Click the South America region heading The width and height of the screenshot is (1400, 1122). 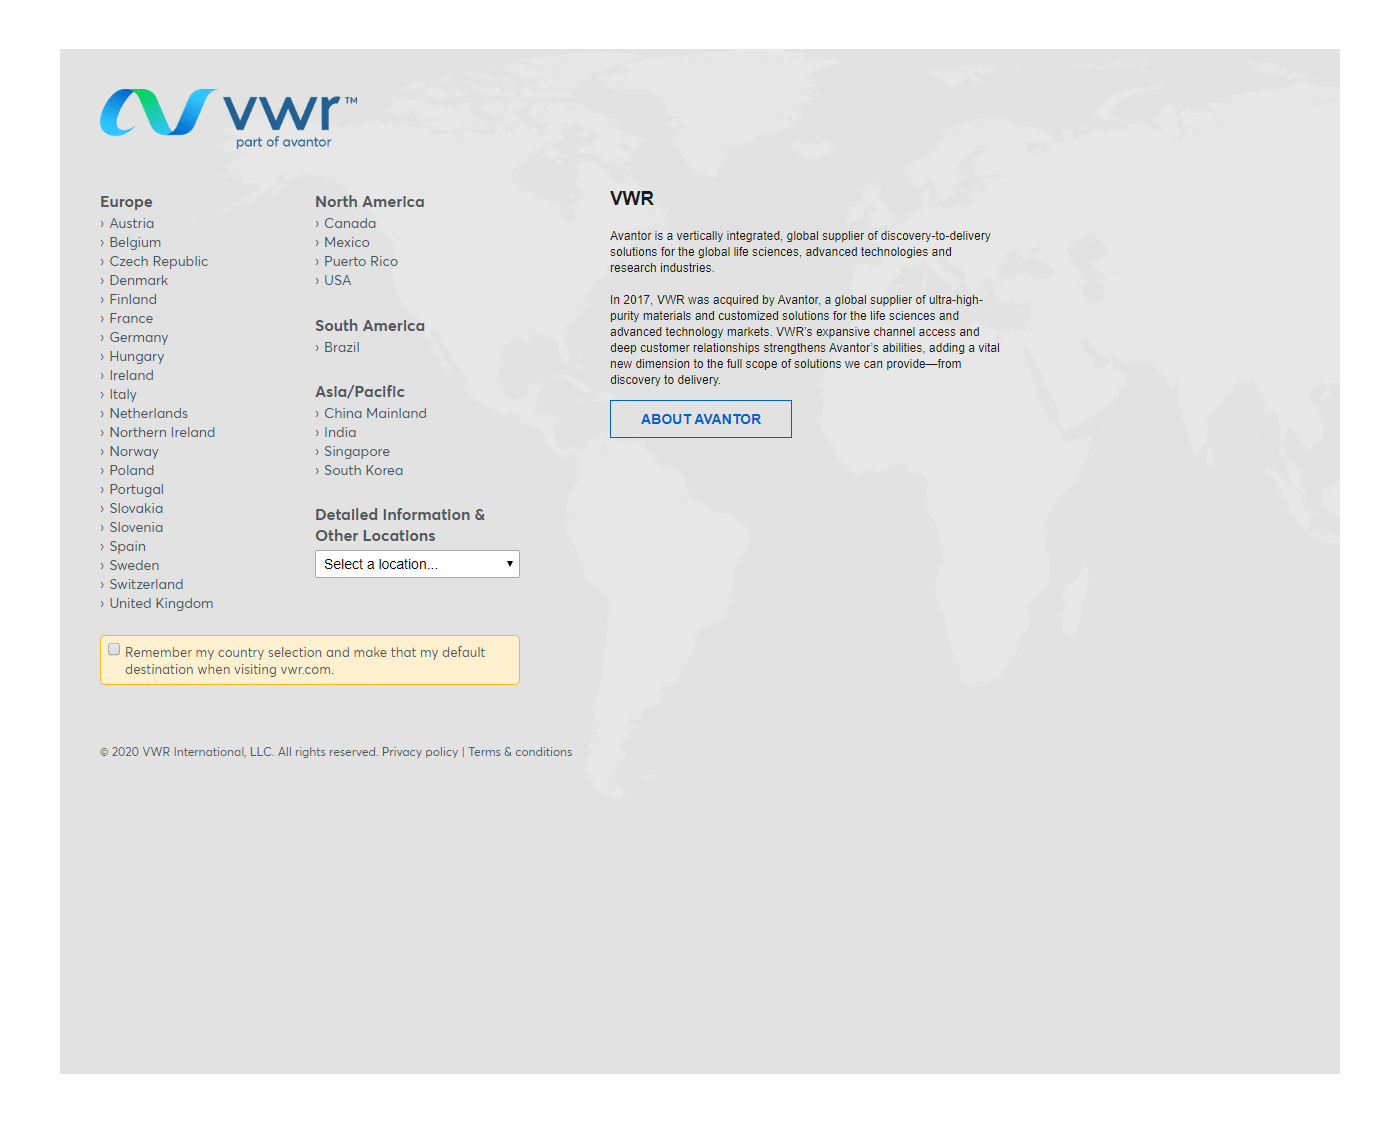click(x=370, y=326)
